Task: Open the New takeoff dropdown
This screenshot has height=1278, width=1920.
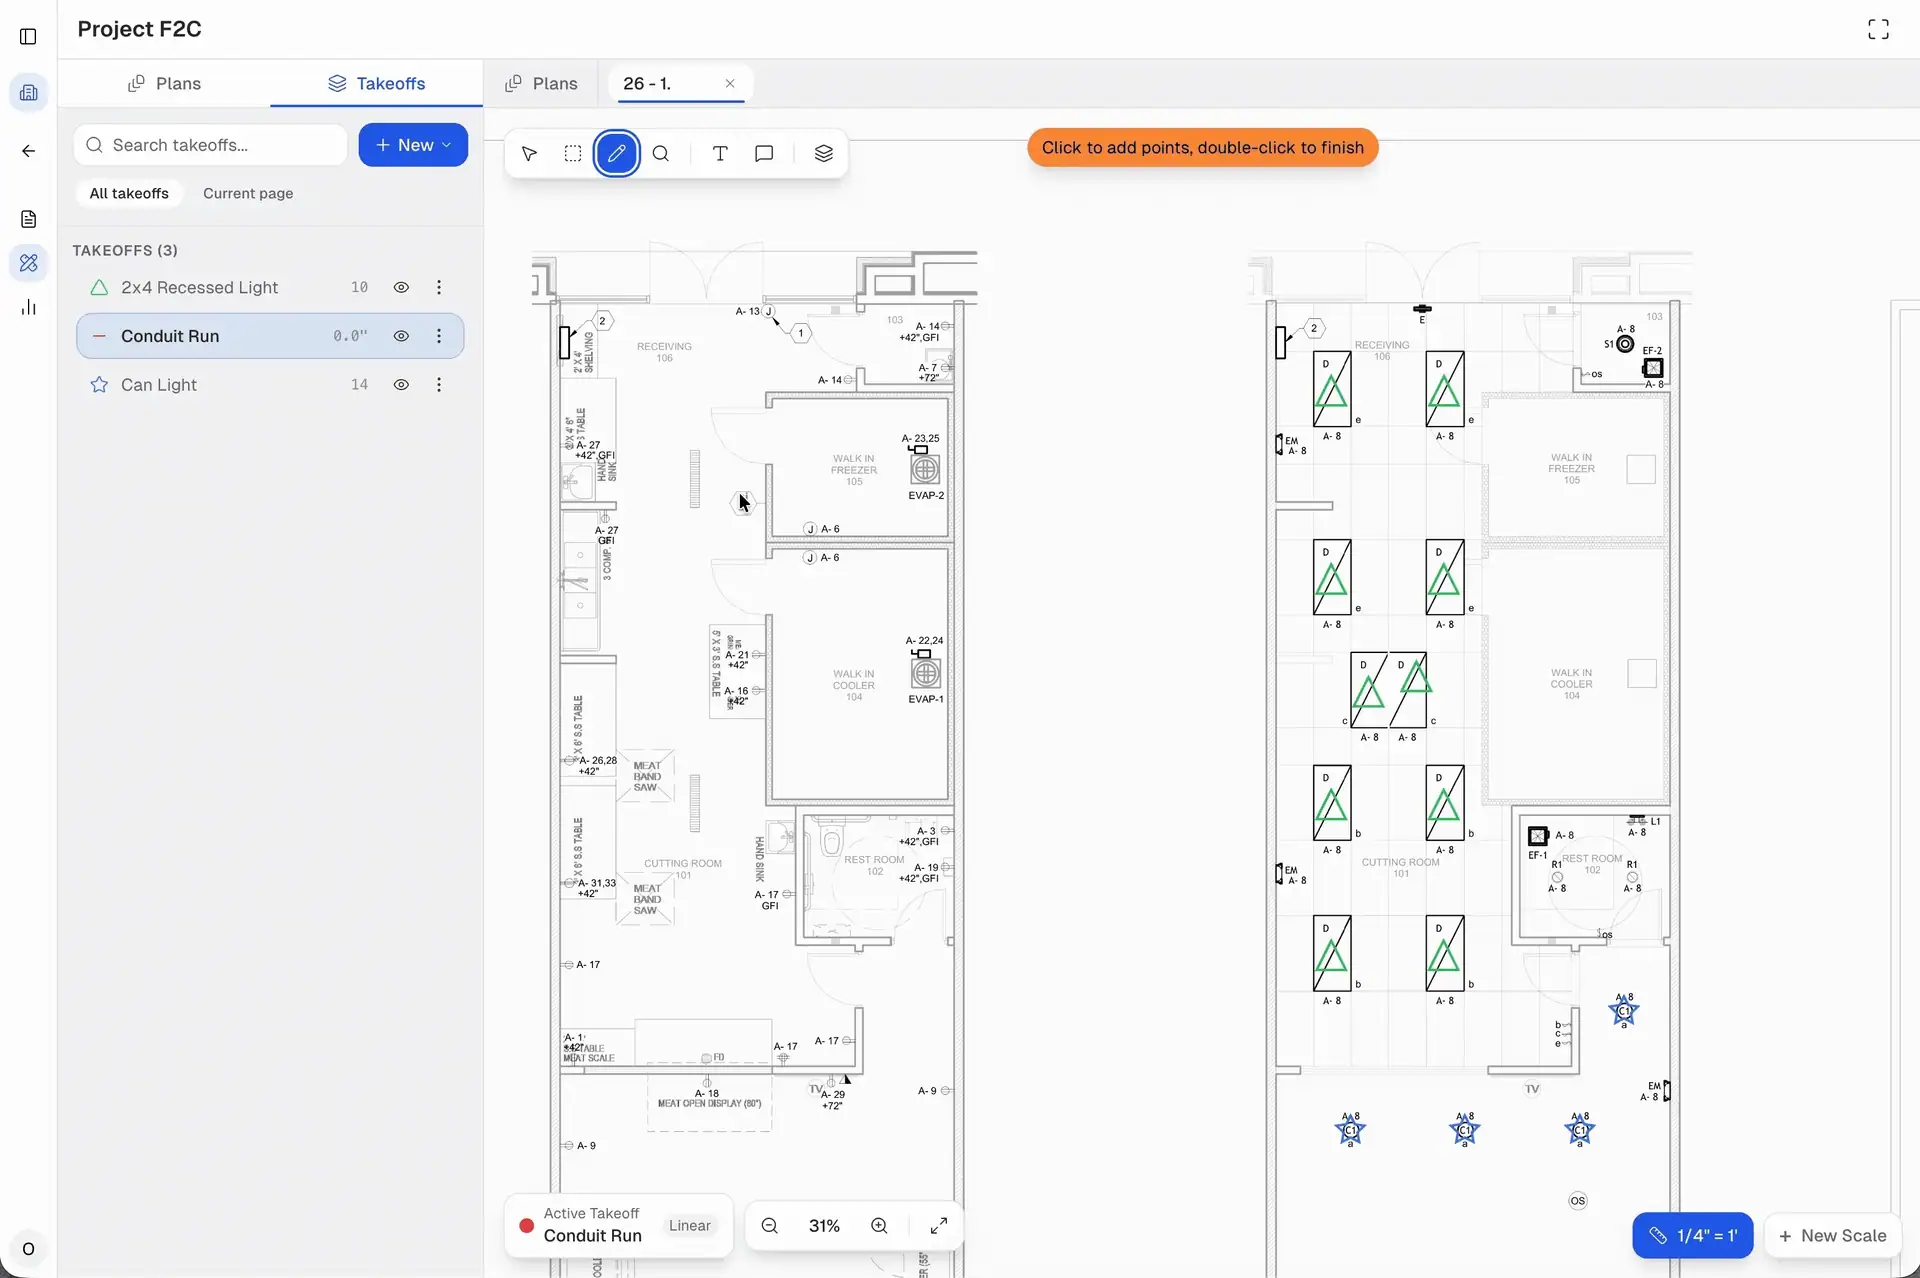Action: (413, 145)
